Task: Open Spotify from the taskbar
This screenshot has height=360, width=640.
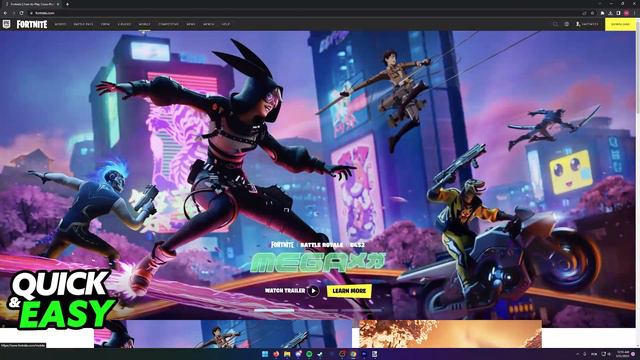Action: [x=309, y=354]
